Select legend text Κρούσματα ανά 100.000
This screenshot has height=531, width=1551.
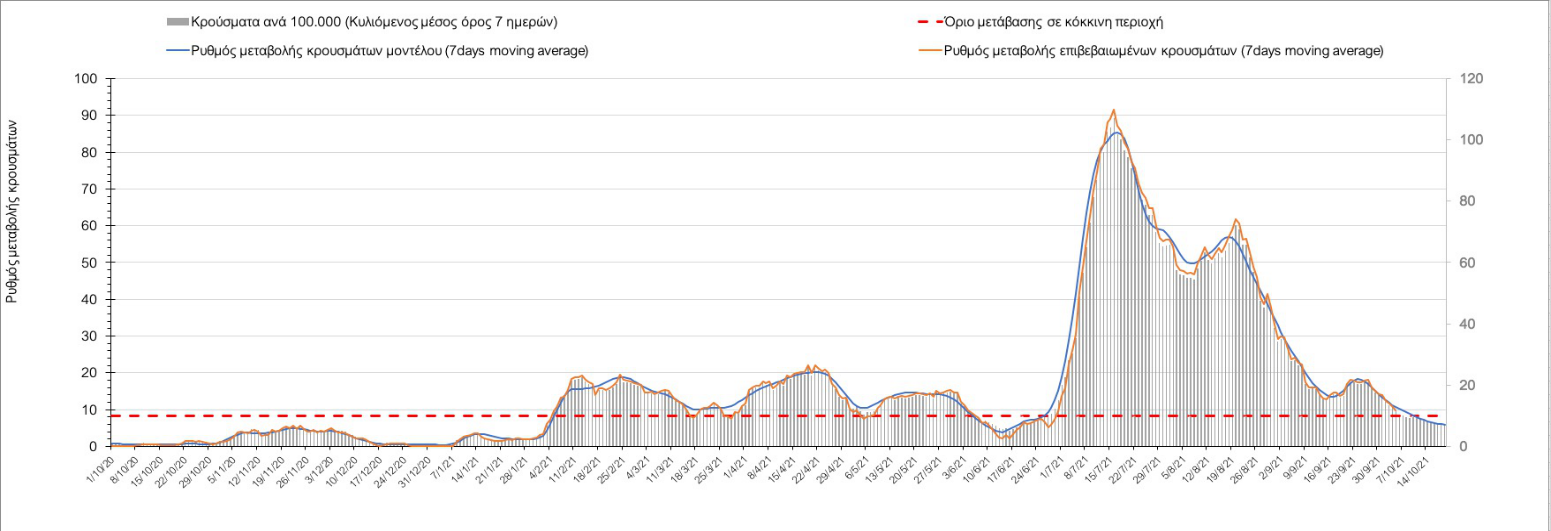(x=374, y=21)
